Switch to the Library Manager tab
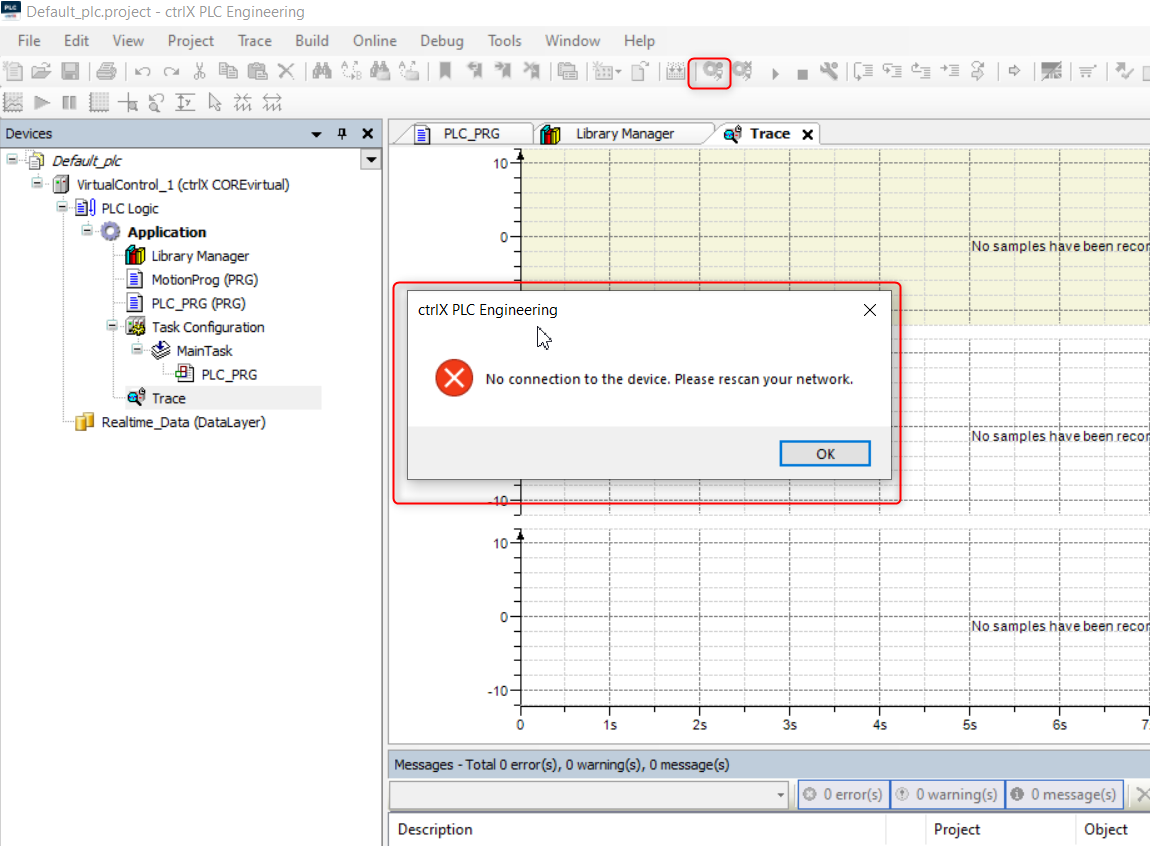Image resolution: width=1150 pixels, height=846 pixels. [624, 134]
